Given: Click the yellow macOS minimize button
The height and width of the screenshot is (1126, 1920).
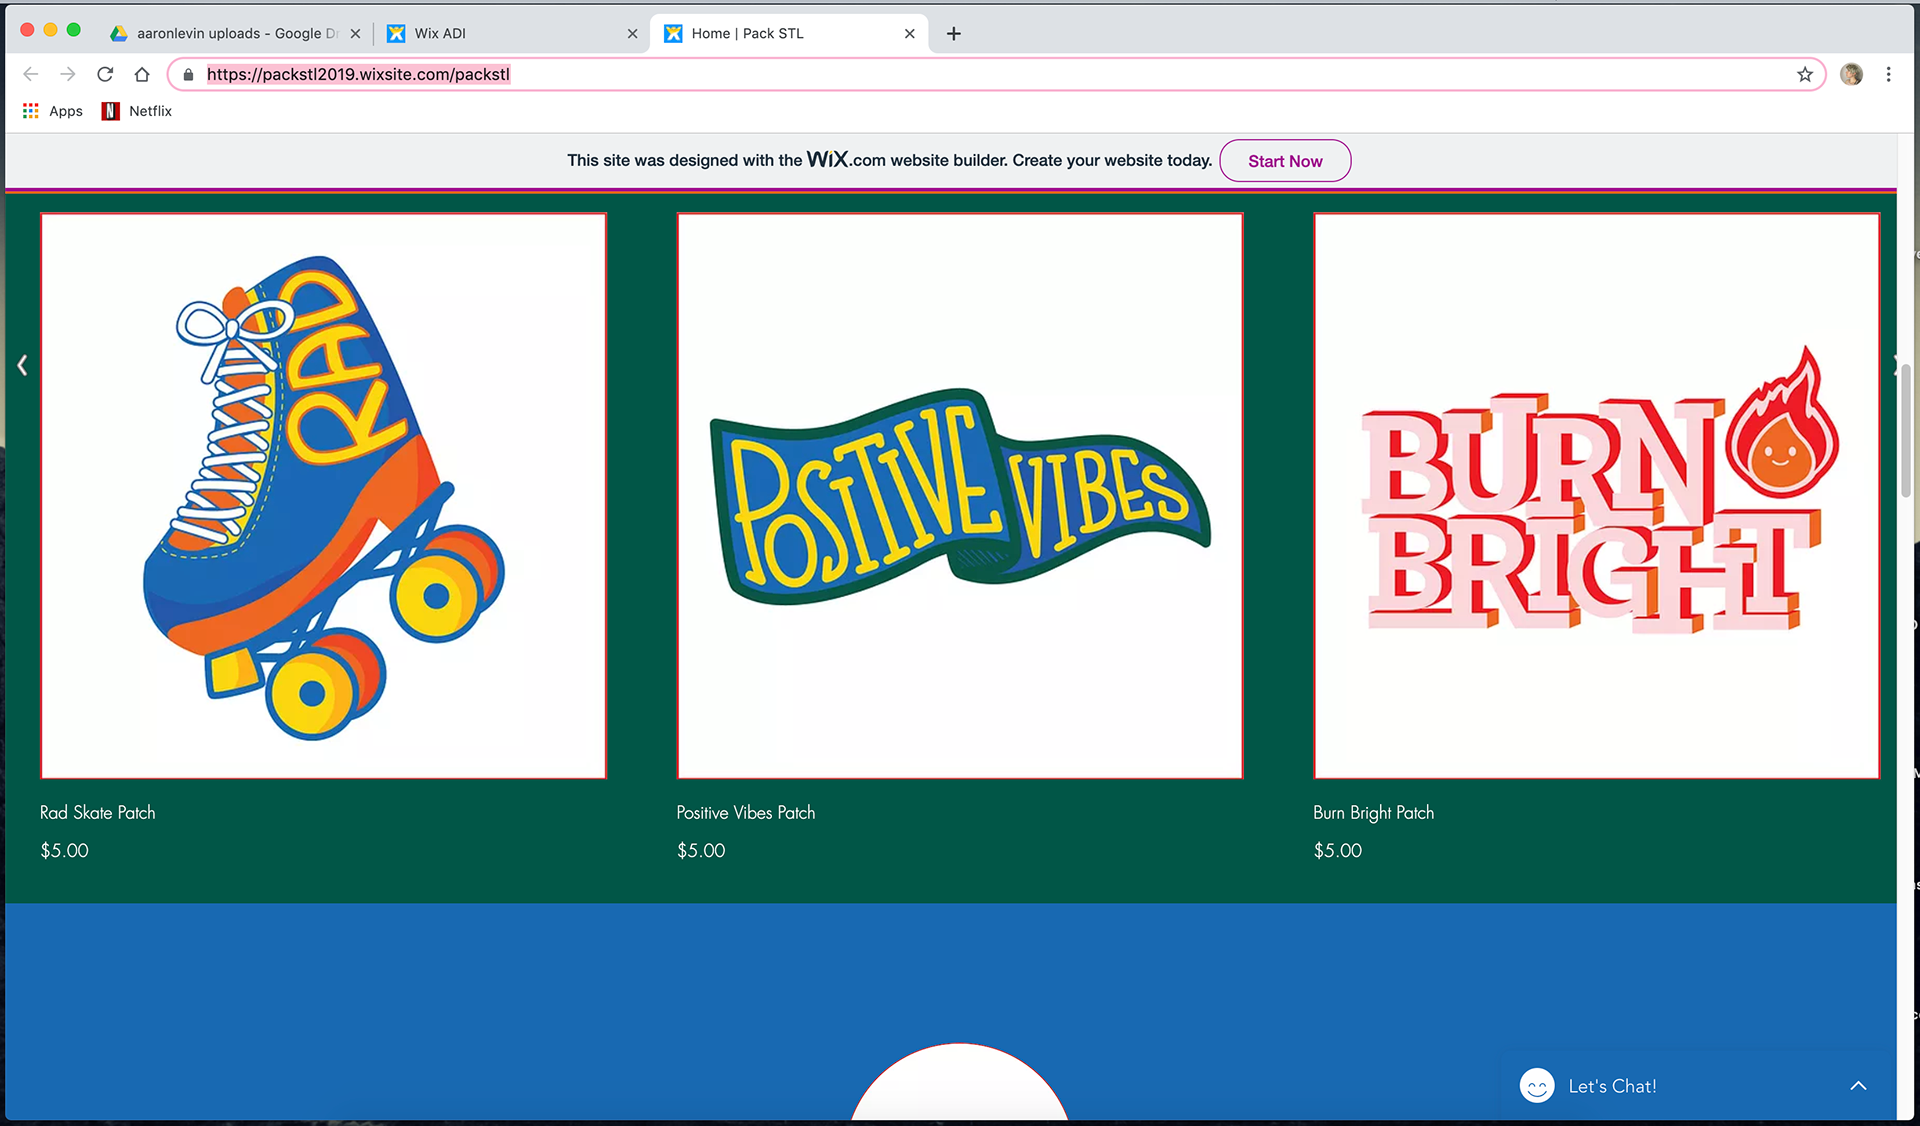Looking at the screenshot, I should click(50, 30).
